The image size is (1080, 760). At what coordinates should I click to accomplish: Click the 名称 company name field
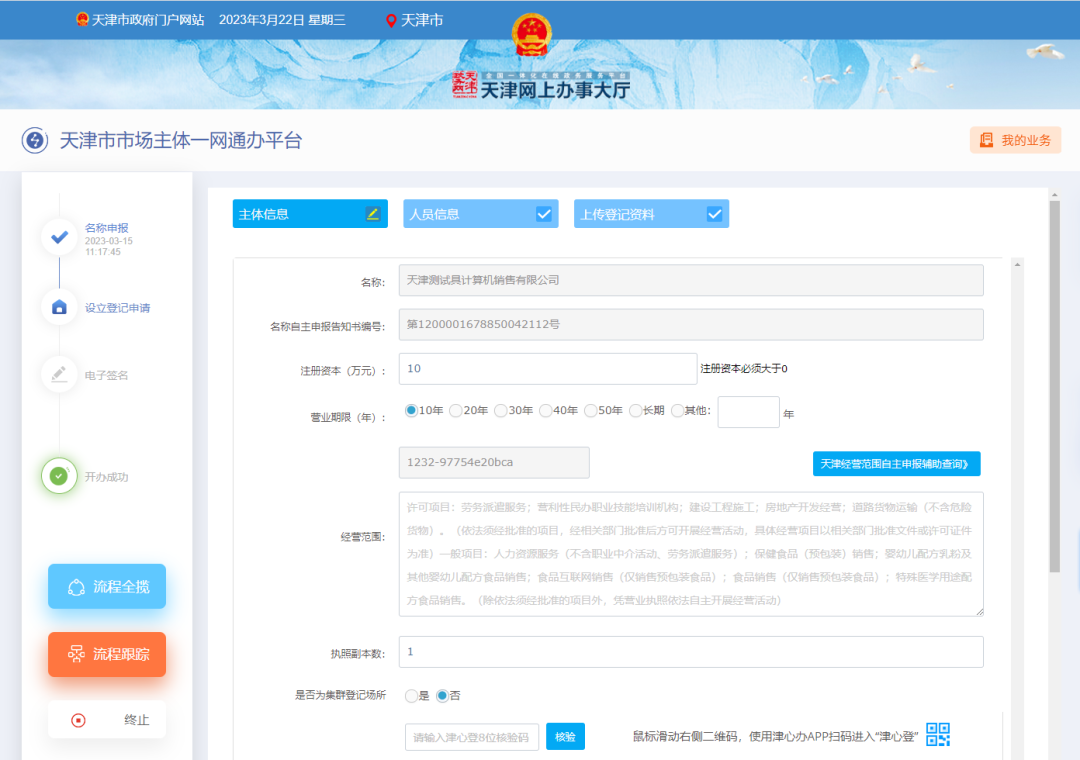click(691, 280)
